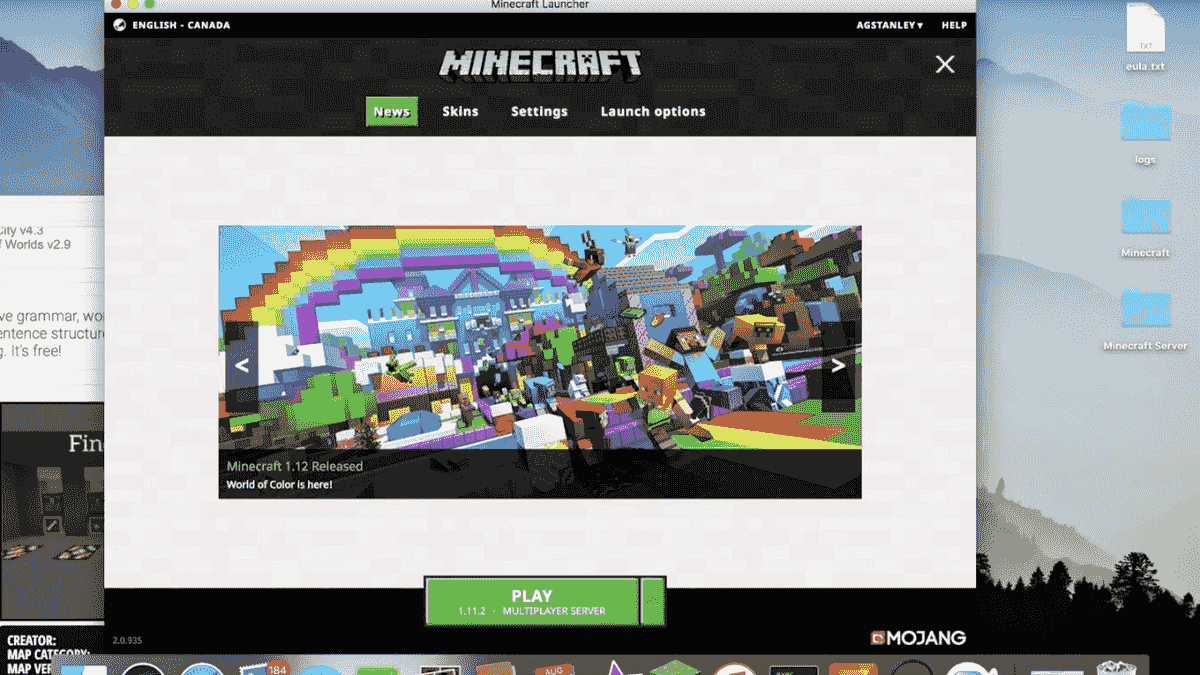Screen dimensions: 1200x675
Task: Click the green PLAY button
Action: (531, 601)
